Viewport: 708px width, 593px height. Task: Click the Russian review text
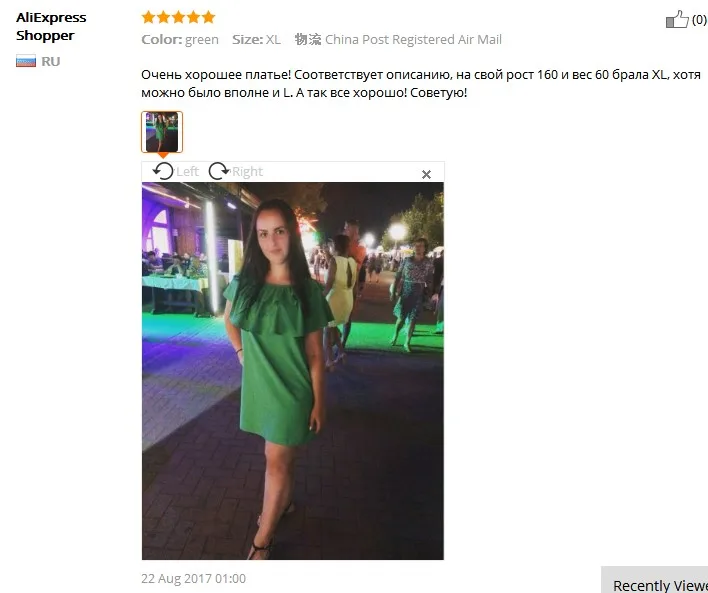coord(421,84)
